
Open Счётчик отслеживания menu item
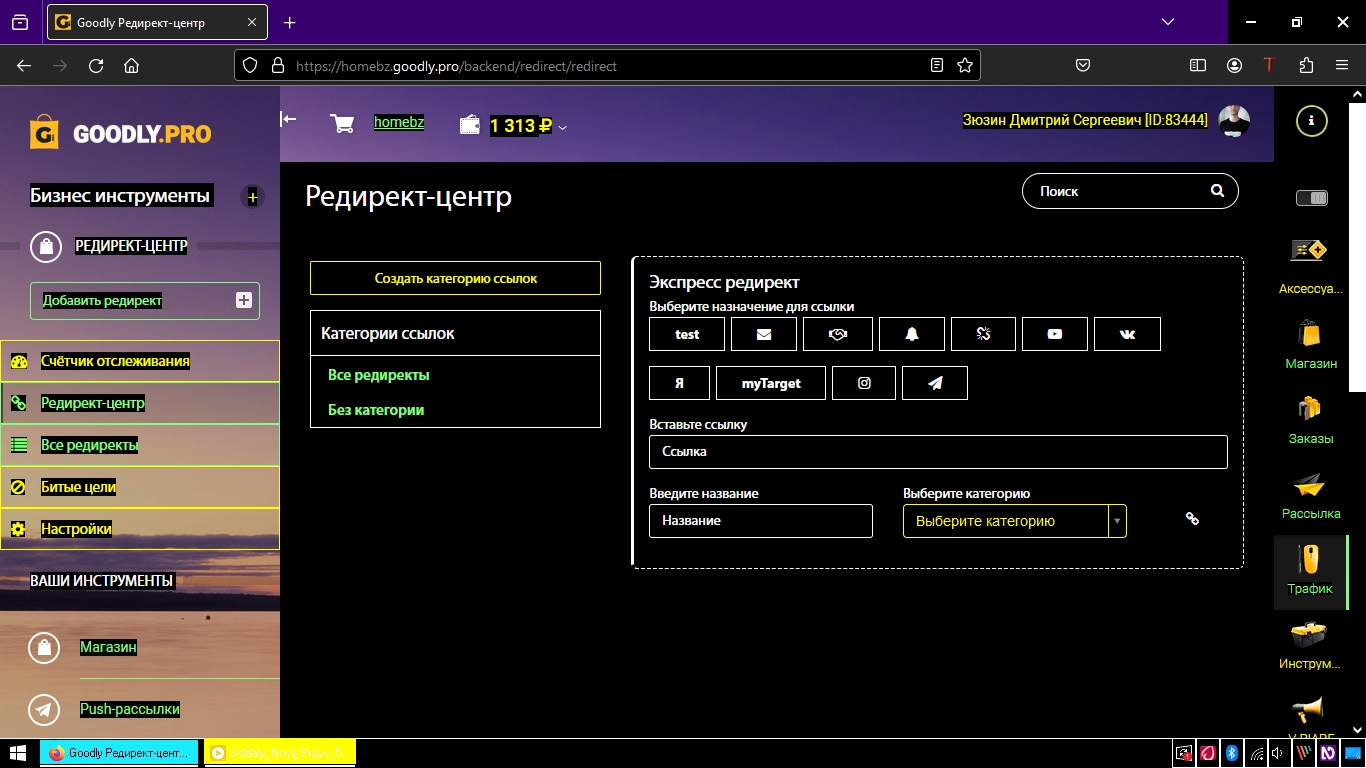point(140,361)
